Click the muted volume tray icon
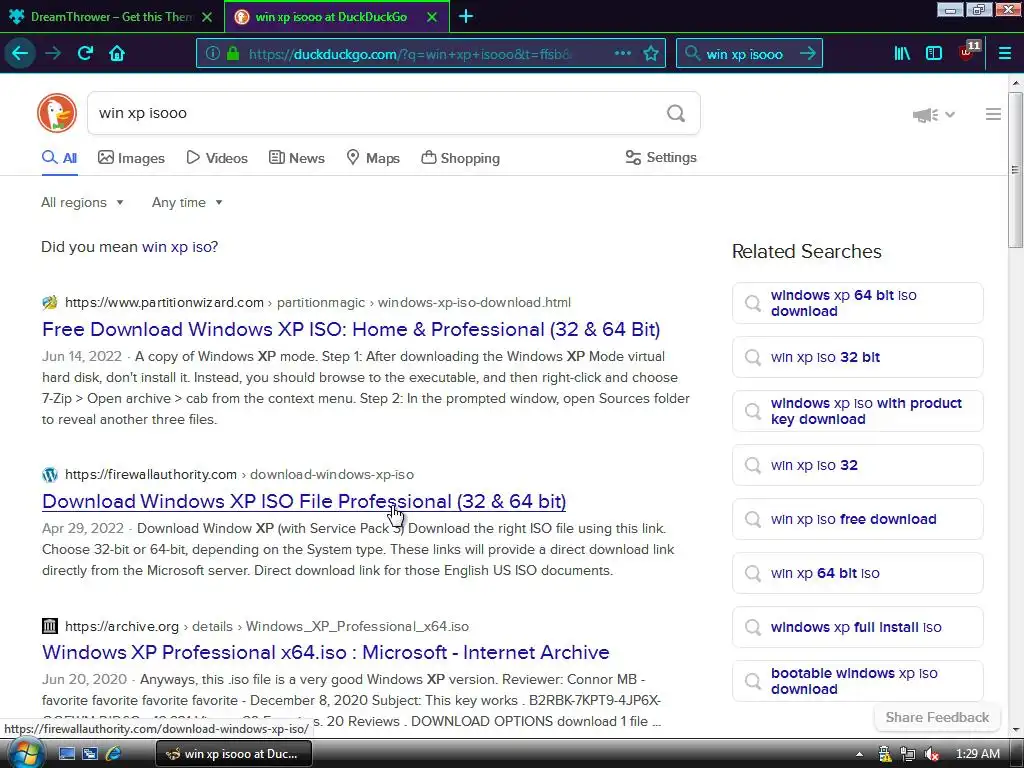The width and height of the screenshot is (1024, 768). (932, 754)
